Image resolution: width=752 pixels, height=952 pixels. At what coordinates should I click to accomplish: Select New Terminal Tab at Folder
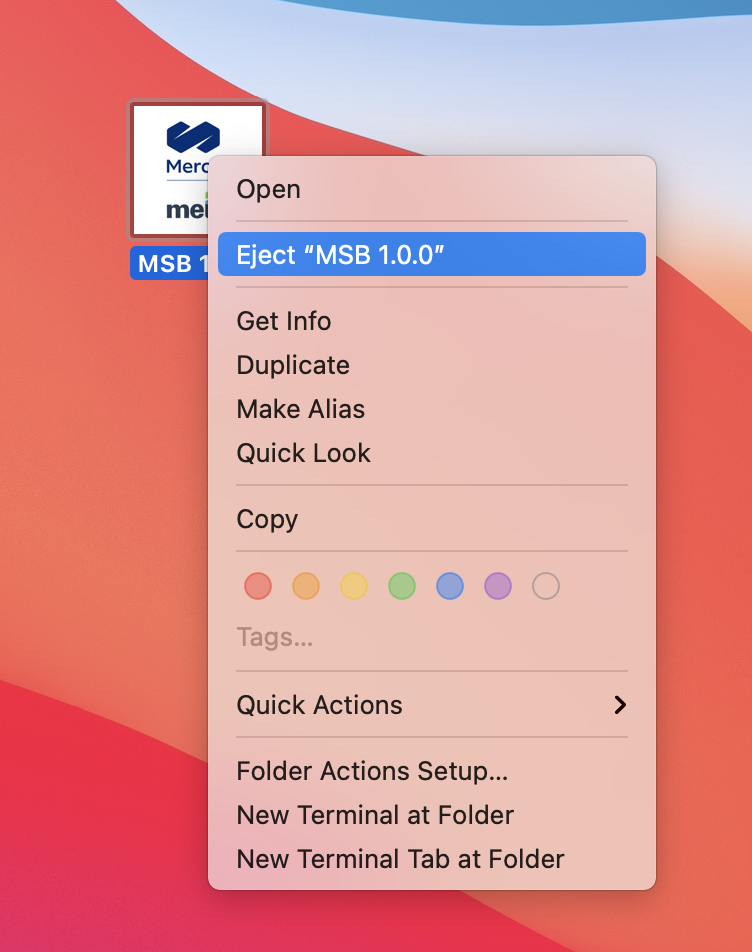pos(400,859)
